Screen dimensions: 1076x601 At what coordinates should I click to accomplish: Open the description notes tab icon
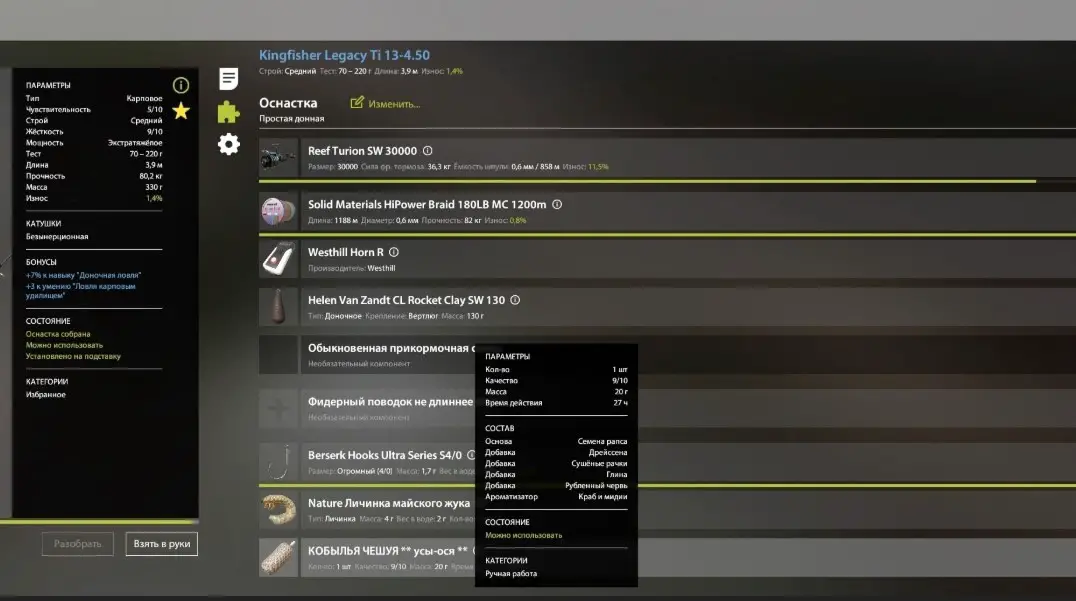pos(229,79)
